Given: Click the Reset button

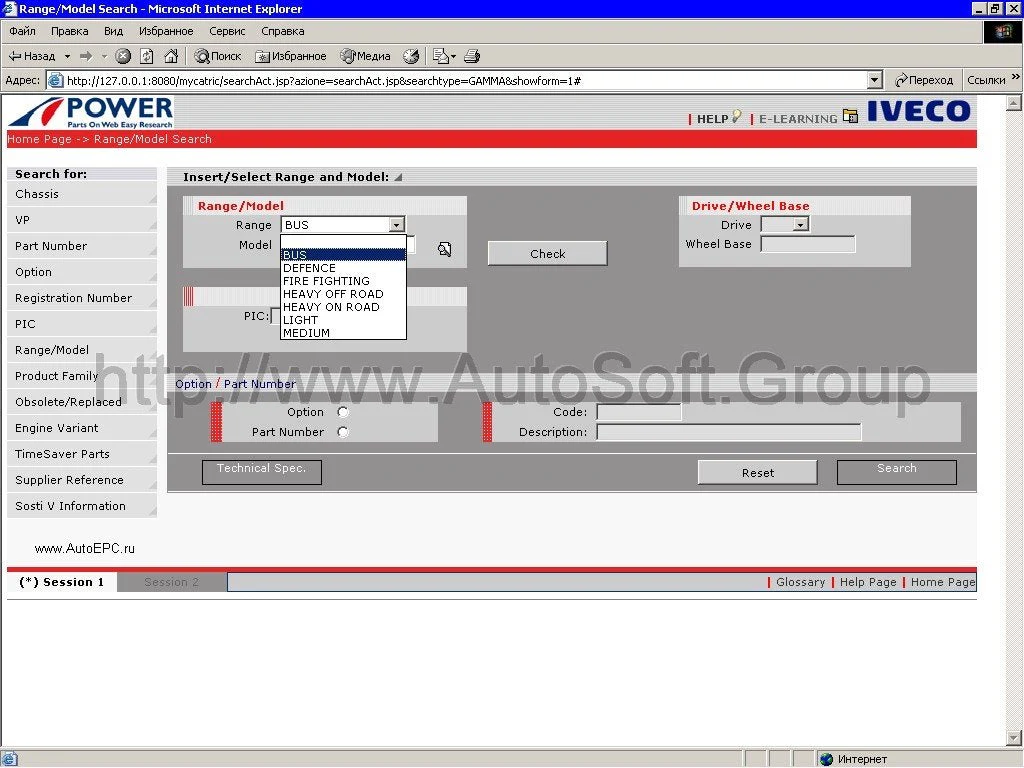Looking at the screenshot, I should (757, 473).
